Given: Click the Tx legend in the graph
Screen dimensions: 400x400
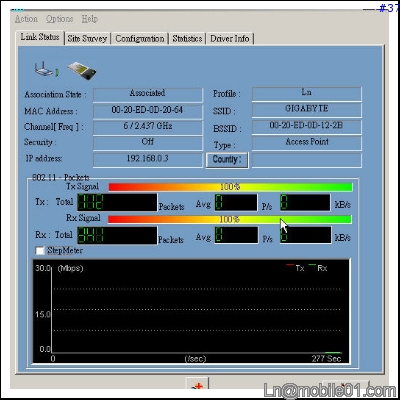Looking at the screenshot, I should tap(295, 268).
